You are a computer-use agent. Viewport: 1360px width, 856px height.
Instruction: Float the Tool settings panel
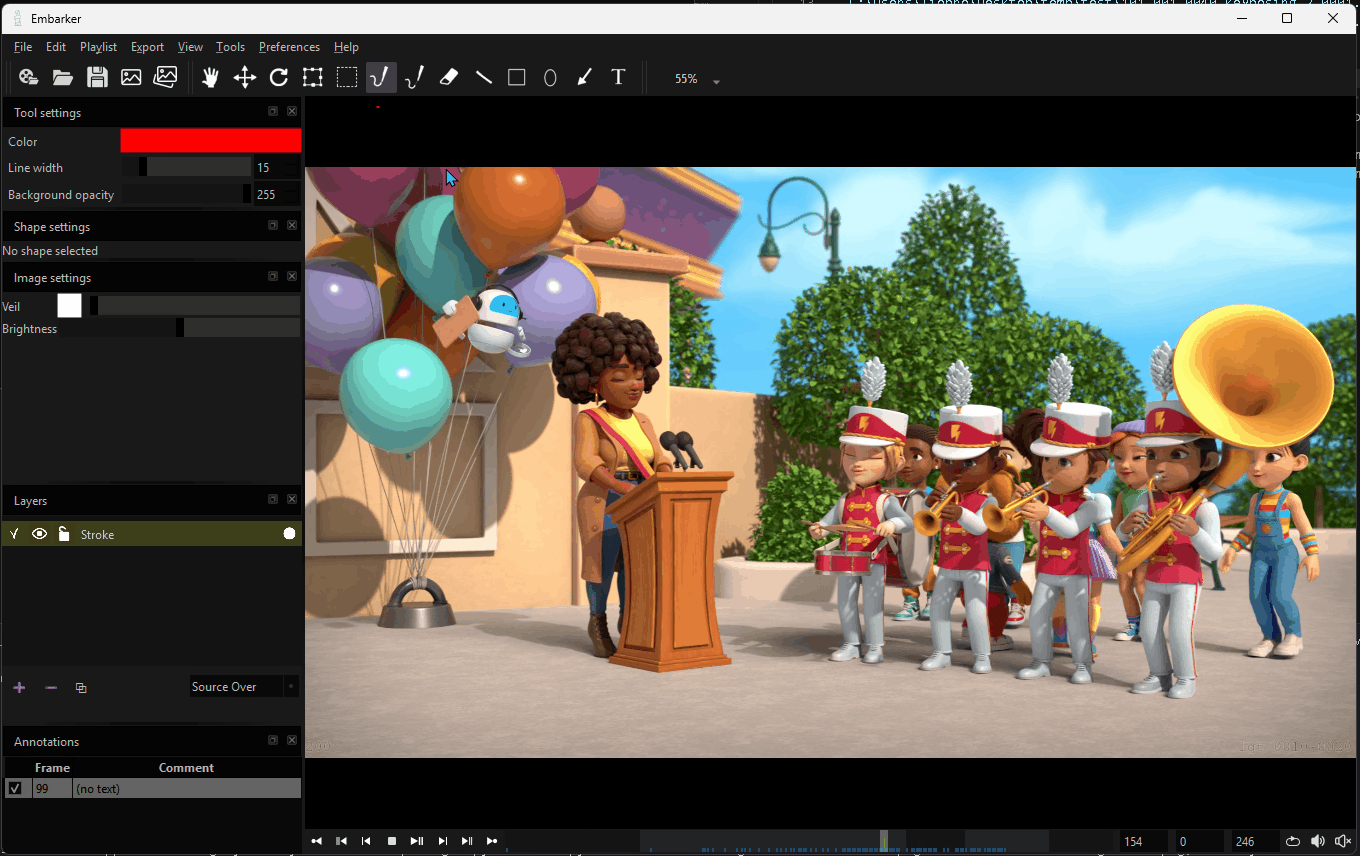pos(273,112)
